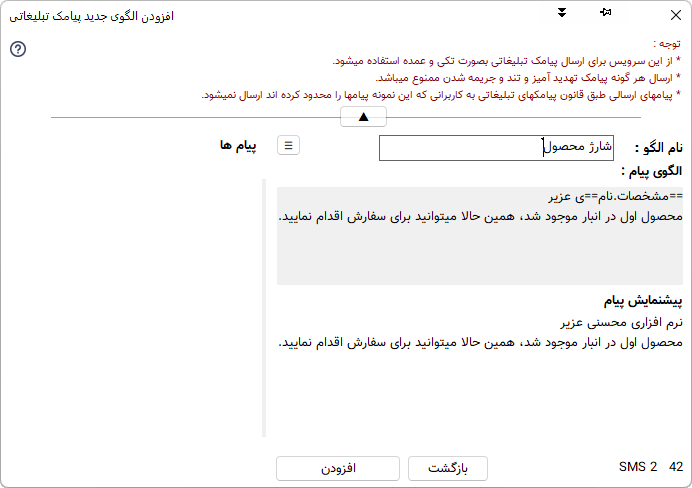Viewport: 692px width, 488px height.
Task: Open the hamburger menu beside پیام ها
Action: coord(288,145)
